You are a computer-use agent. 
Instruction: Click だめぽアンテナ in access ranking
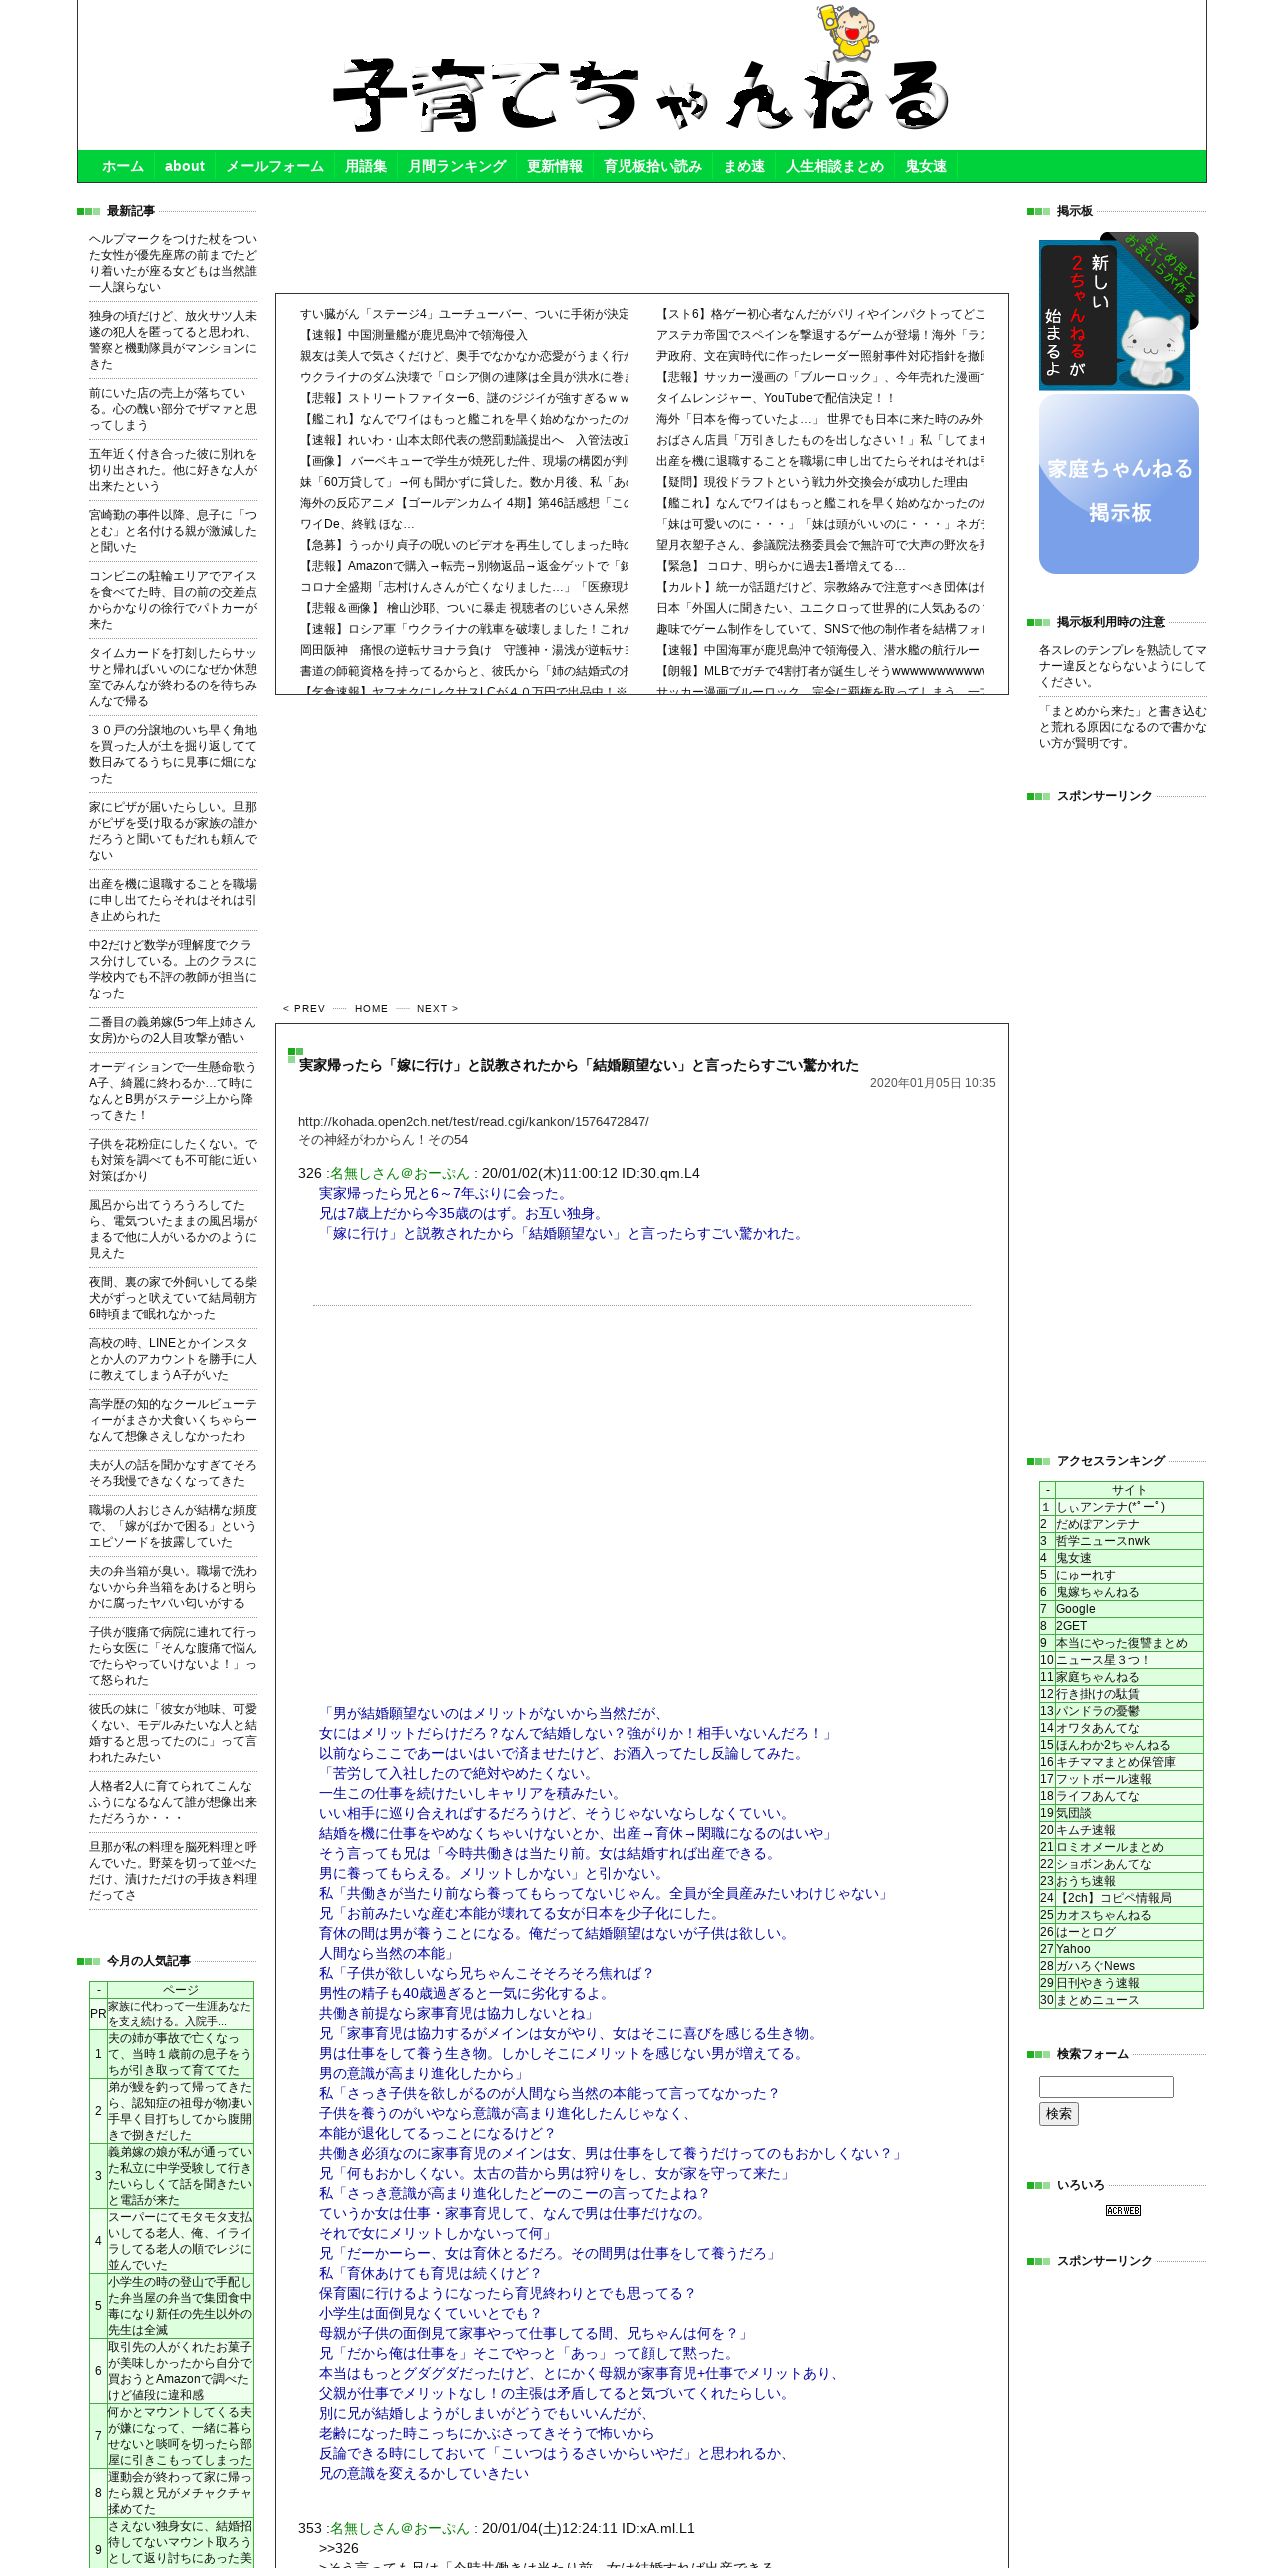pos(1097,1524)
